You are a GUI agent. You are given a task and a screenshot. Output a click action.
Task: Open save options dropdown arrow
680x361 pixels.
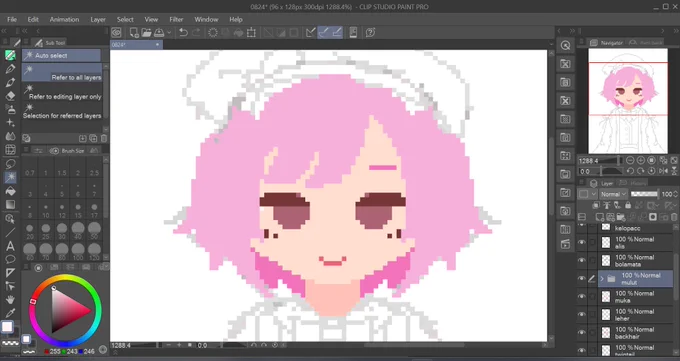coord(169,33)
